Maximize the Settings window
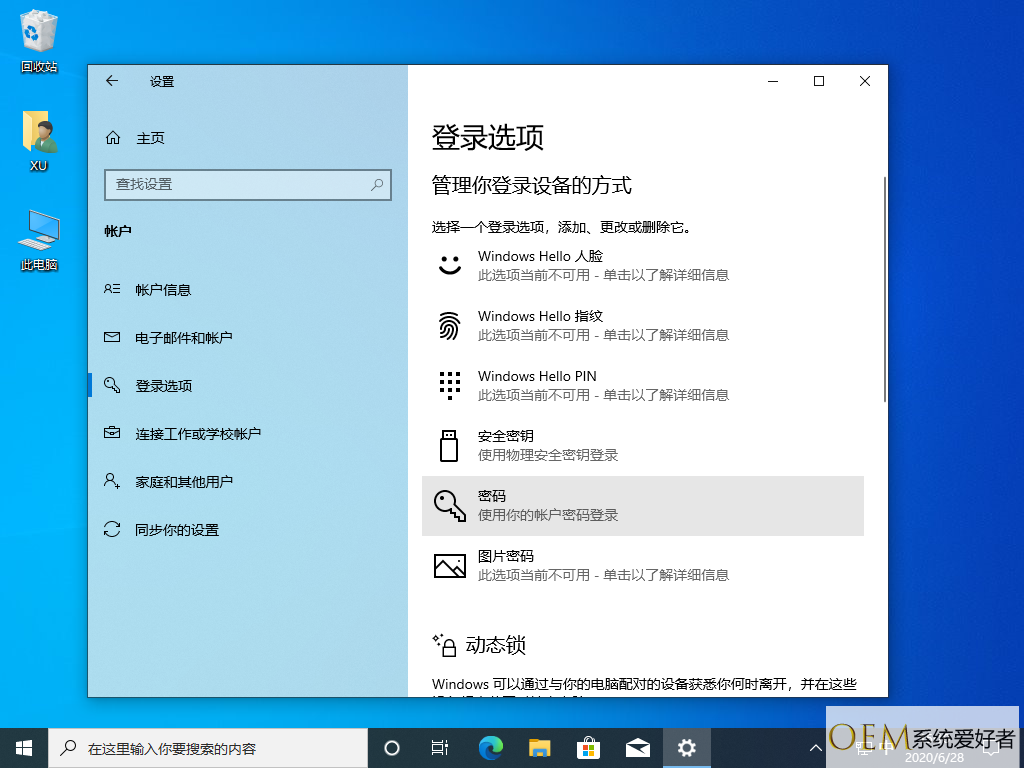 (819, 81)
